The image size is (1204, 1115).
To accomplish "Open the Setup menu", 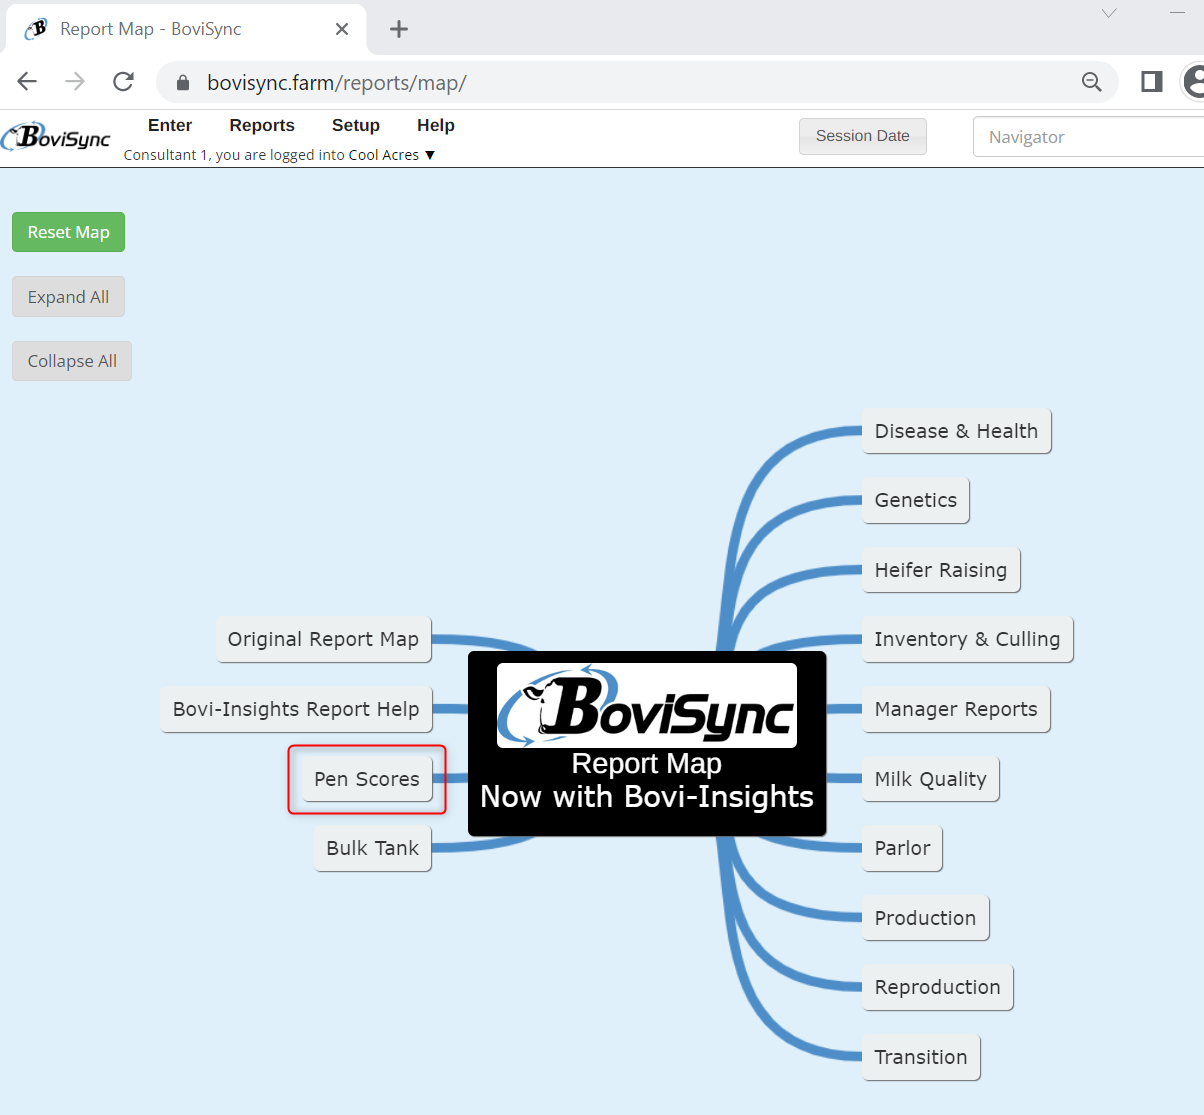I will [x=356, y=125].
